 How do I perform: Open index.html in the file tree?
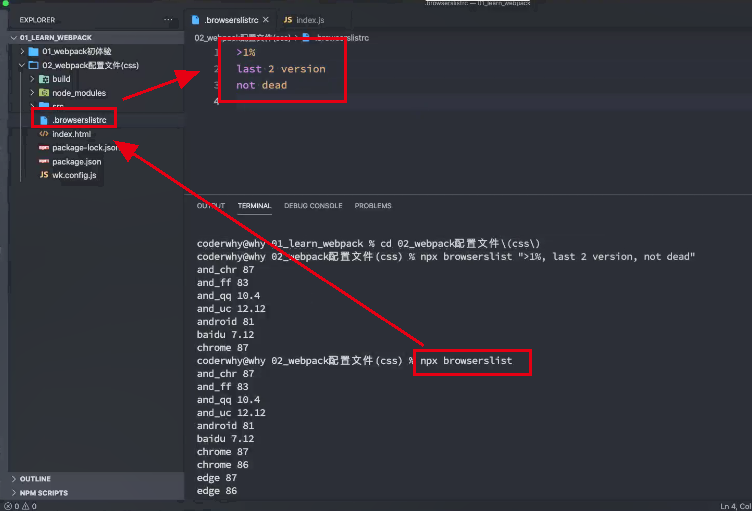(71, 134)
